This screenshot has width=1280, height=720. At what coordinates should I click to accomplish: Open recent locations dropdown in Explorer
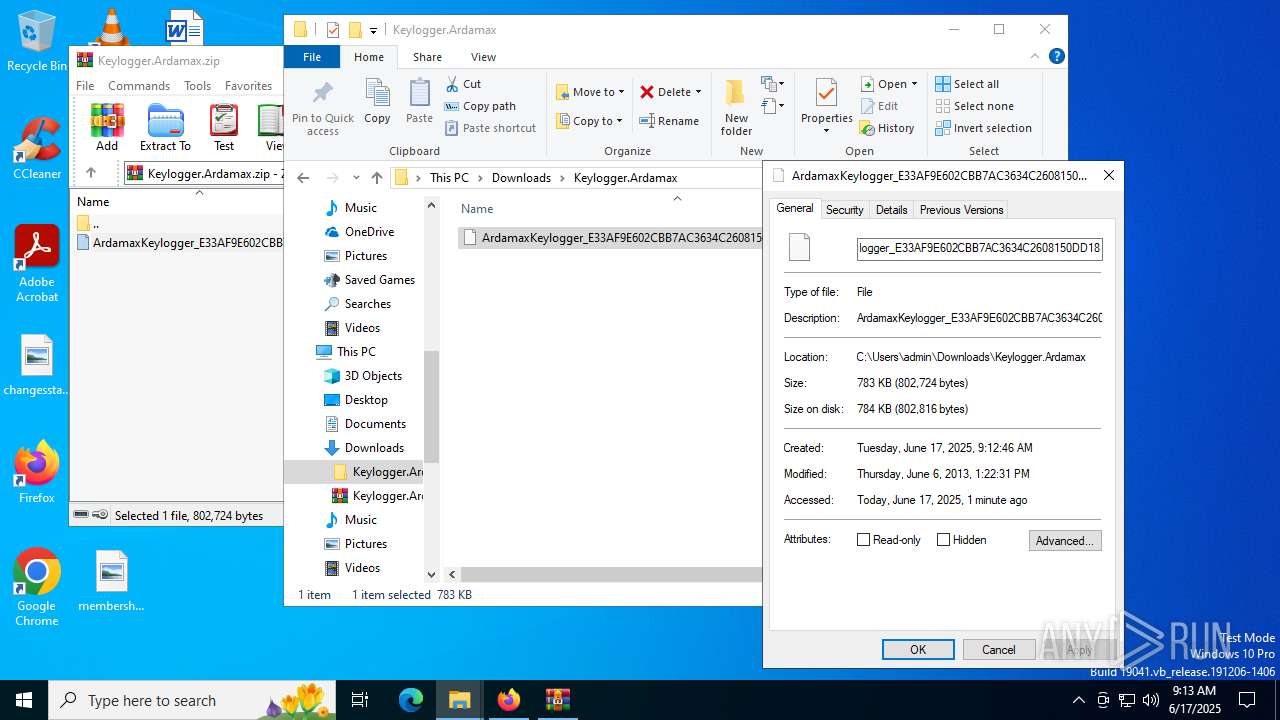pos(355,178)
